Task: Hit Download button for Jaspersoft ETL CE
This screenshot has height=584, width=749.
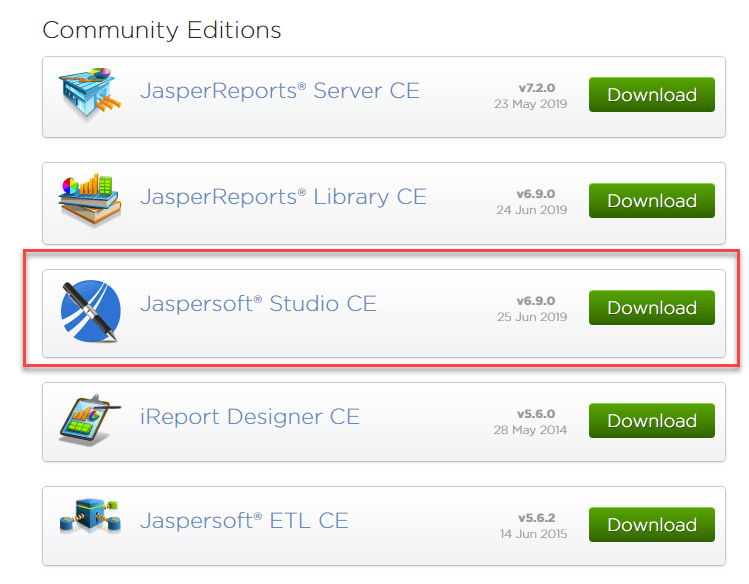Action: (x=651, y=525)
